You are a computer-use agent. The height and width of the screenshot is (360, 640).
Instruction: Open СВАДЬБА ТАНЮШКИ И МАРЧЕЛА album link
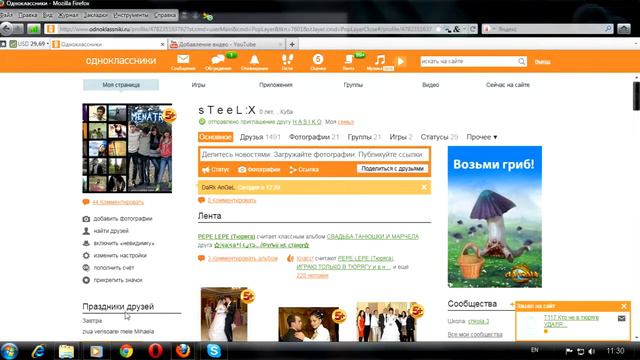[x=373, y=236]
